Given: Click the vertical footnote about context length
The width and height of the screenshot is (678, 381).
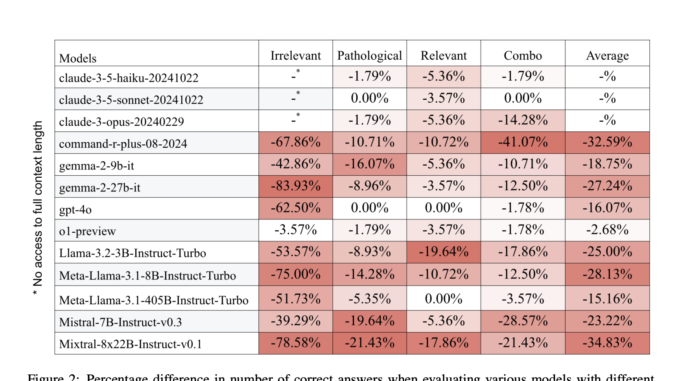Looking at the screenshot, I should 38,208.
